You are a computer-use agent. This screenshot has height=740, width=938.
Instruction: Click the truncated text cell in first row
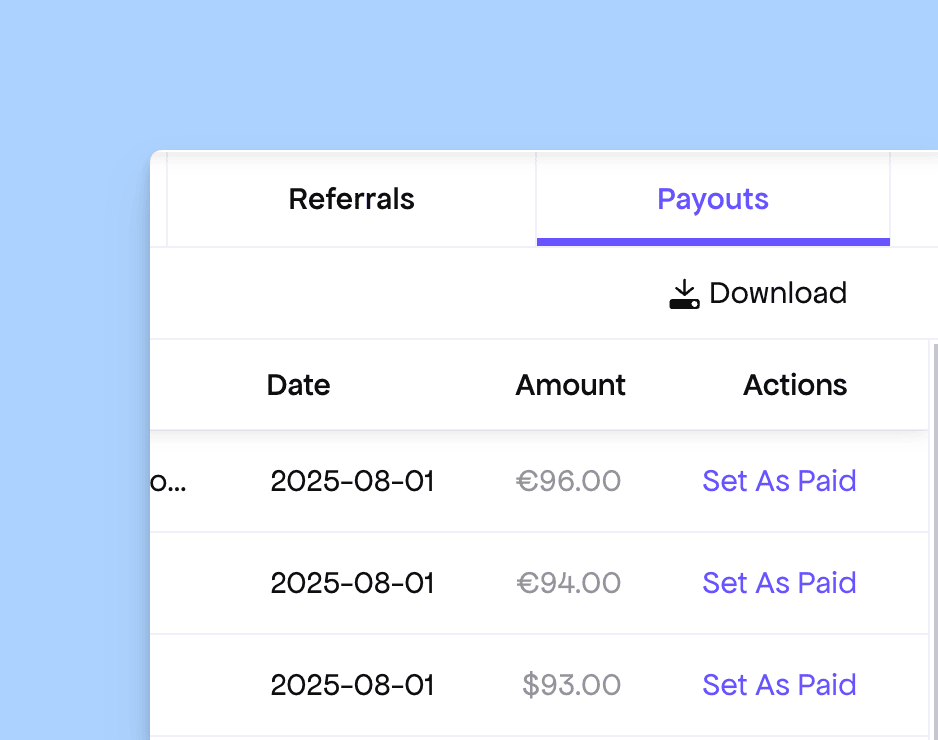(168, 482)
